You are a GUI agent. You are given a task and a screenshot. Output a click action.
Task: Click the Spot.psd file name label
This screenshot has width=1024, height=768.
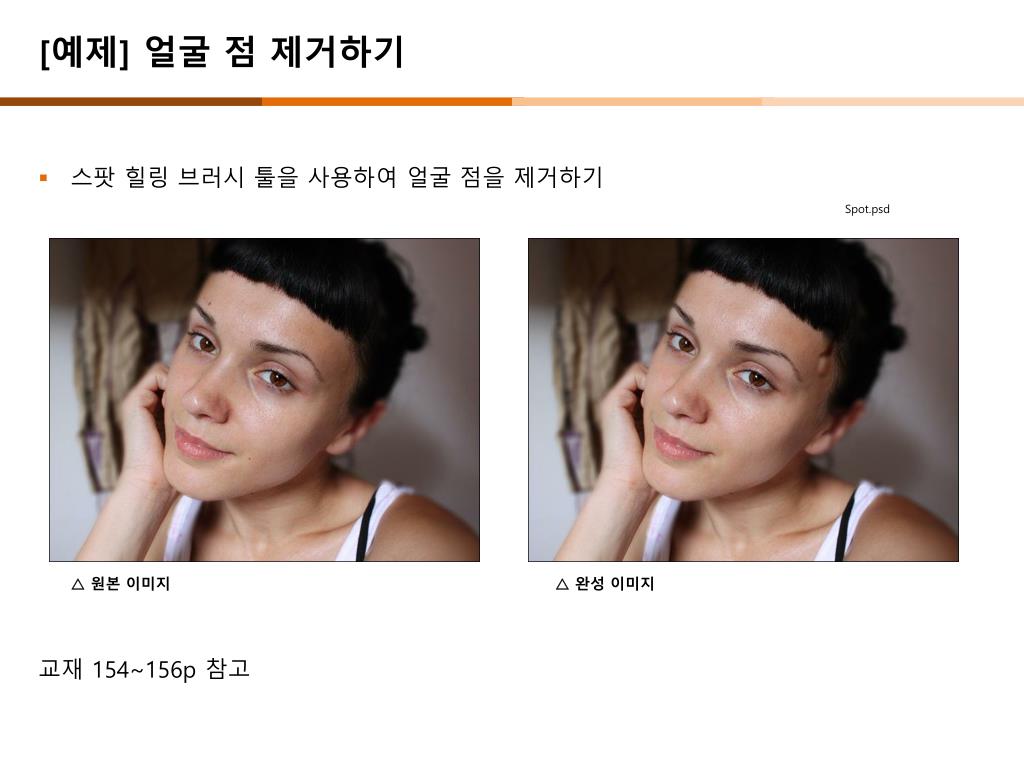click(x=867, y=209)
